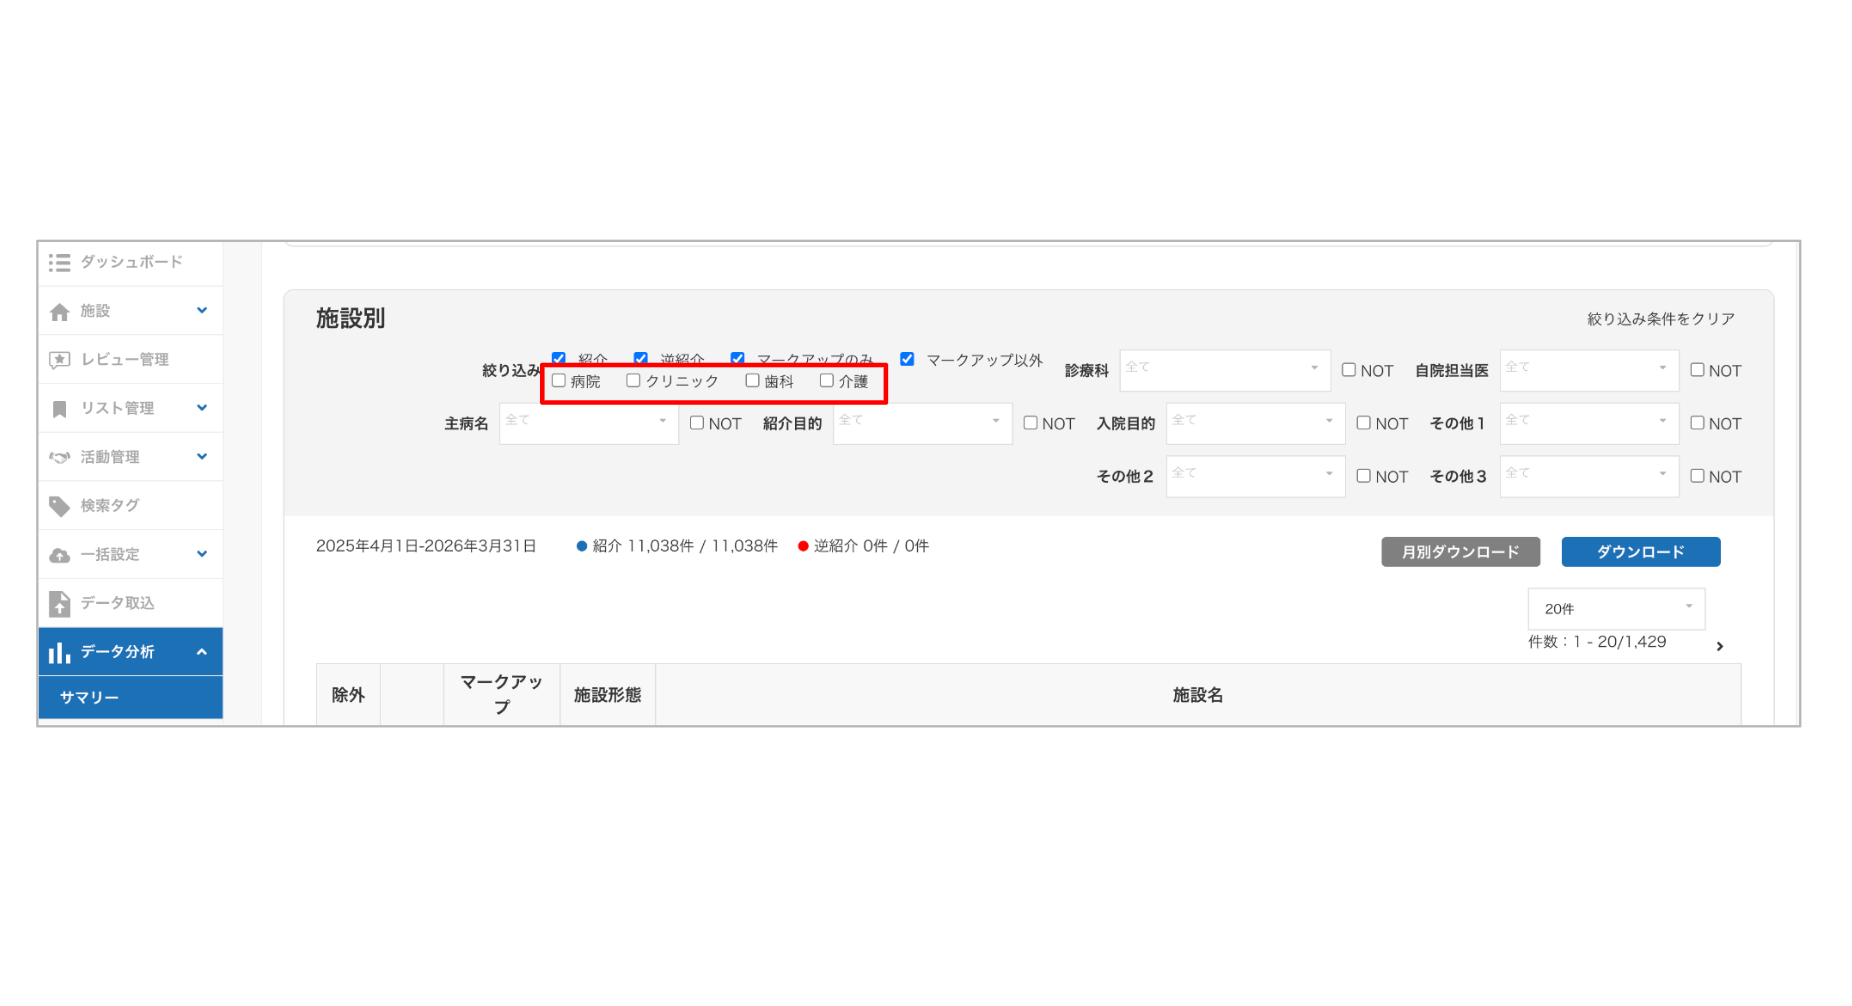The image size is (1852, 1006).
Task: Check the 介護 filter checkbox
Action: (x=825, y=380)
